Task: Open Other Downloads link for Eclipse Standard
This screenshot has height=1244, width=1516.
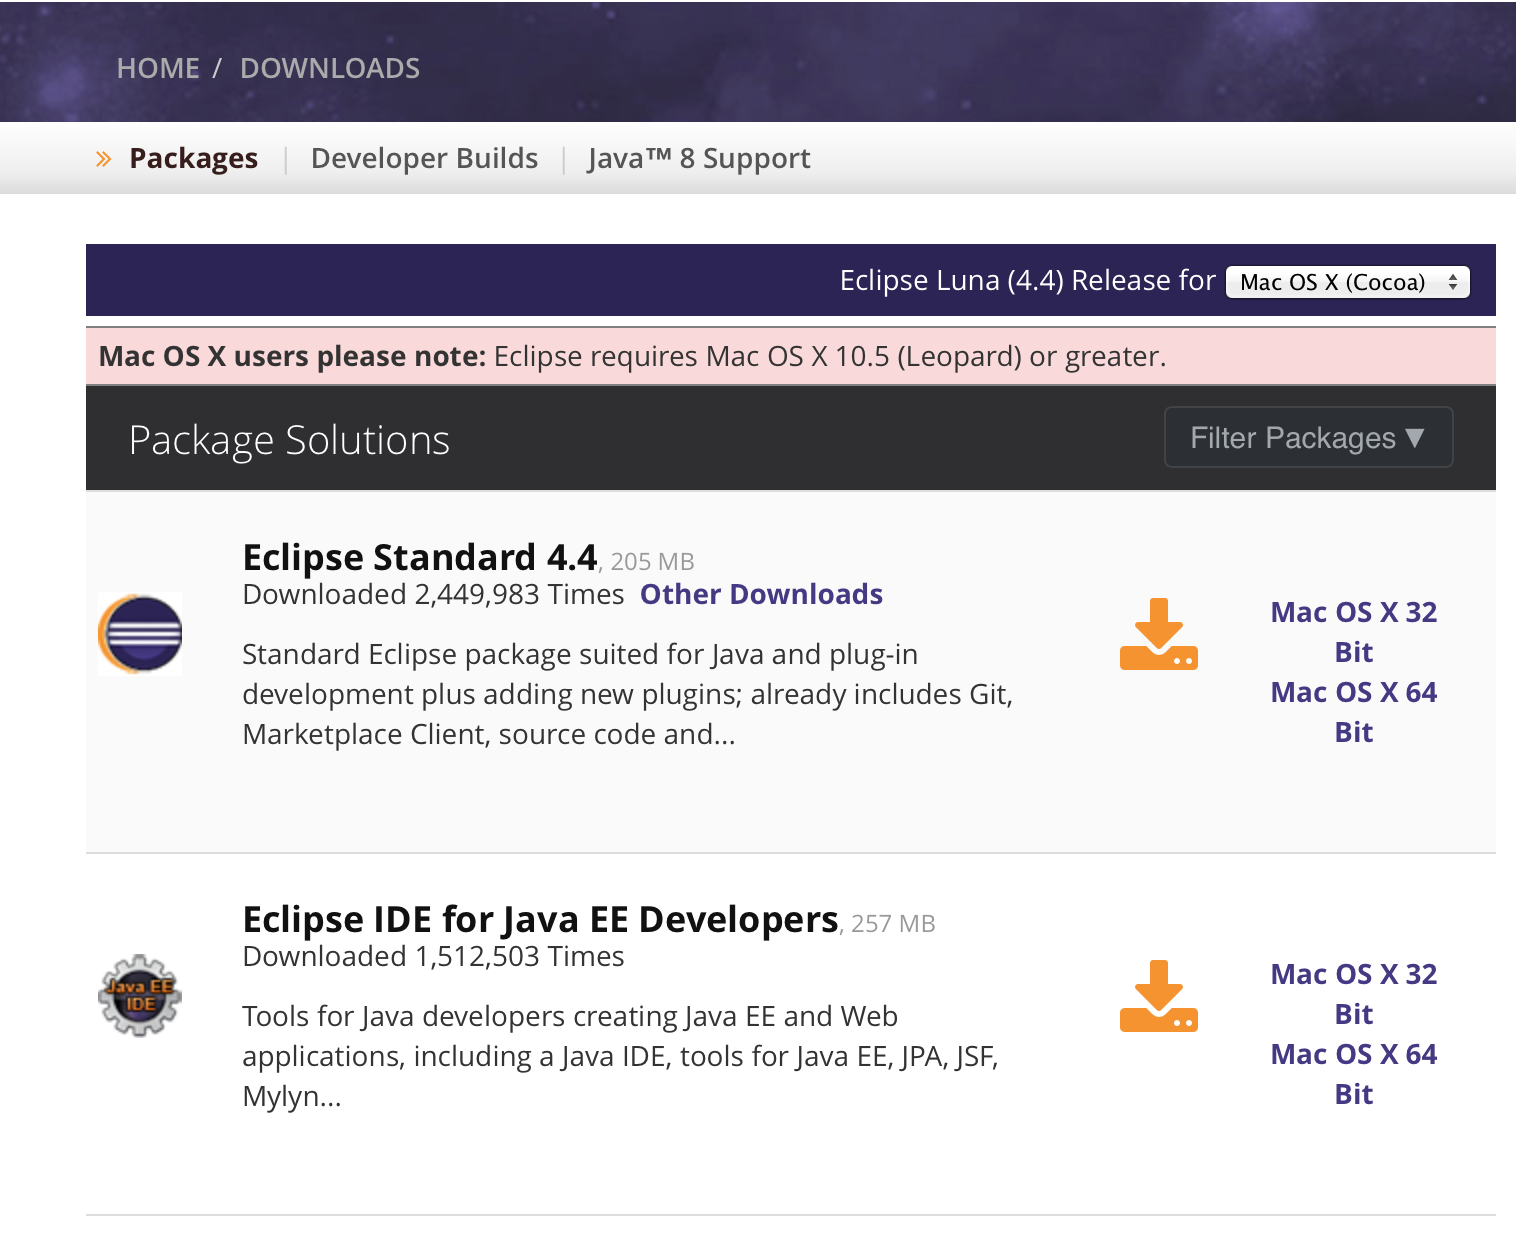Action: click(x=761, y=595)
